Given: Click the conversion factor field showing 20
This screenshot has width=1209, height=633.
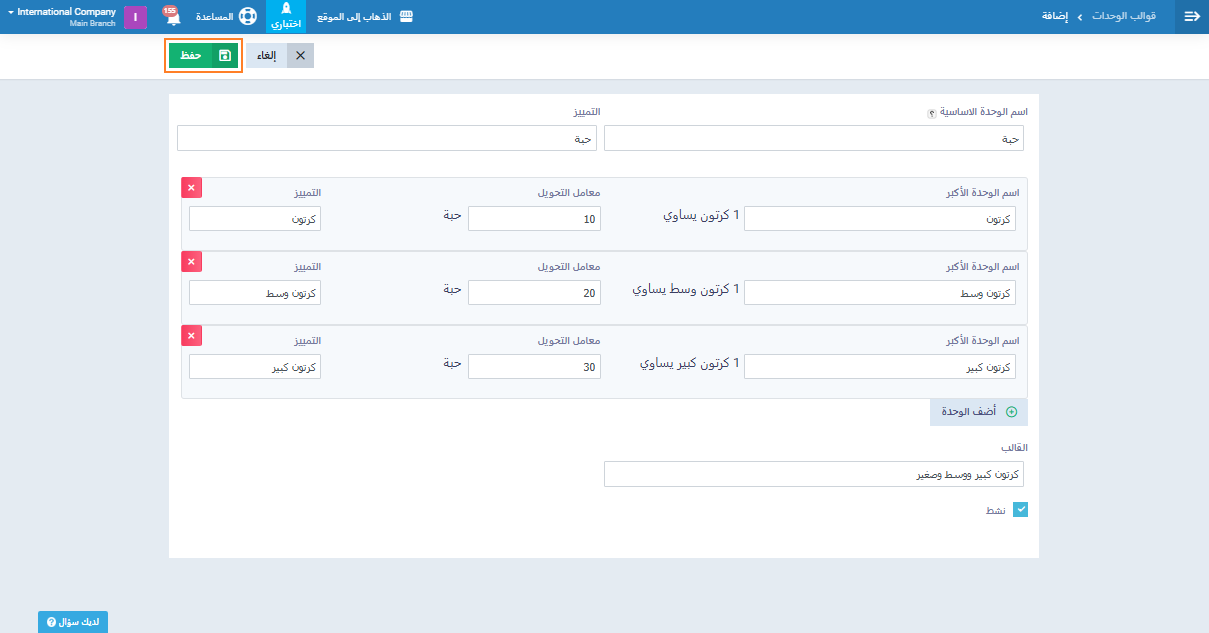Looking at the screenshot, I should click(x=534, y=293).
